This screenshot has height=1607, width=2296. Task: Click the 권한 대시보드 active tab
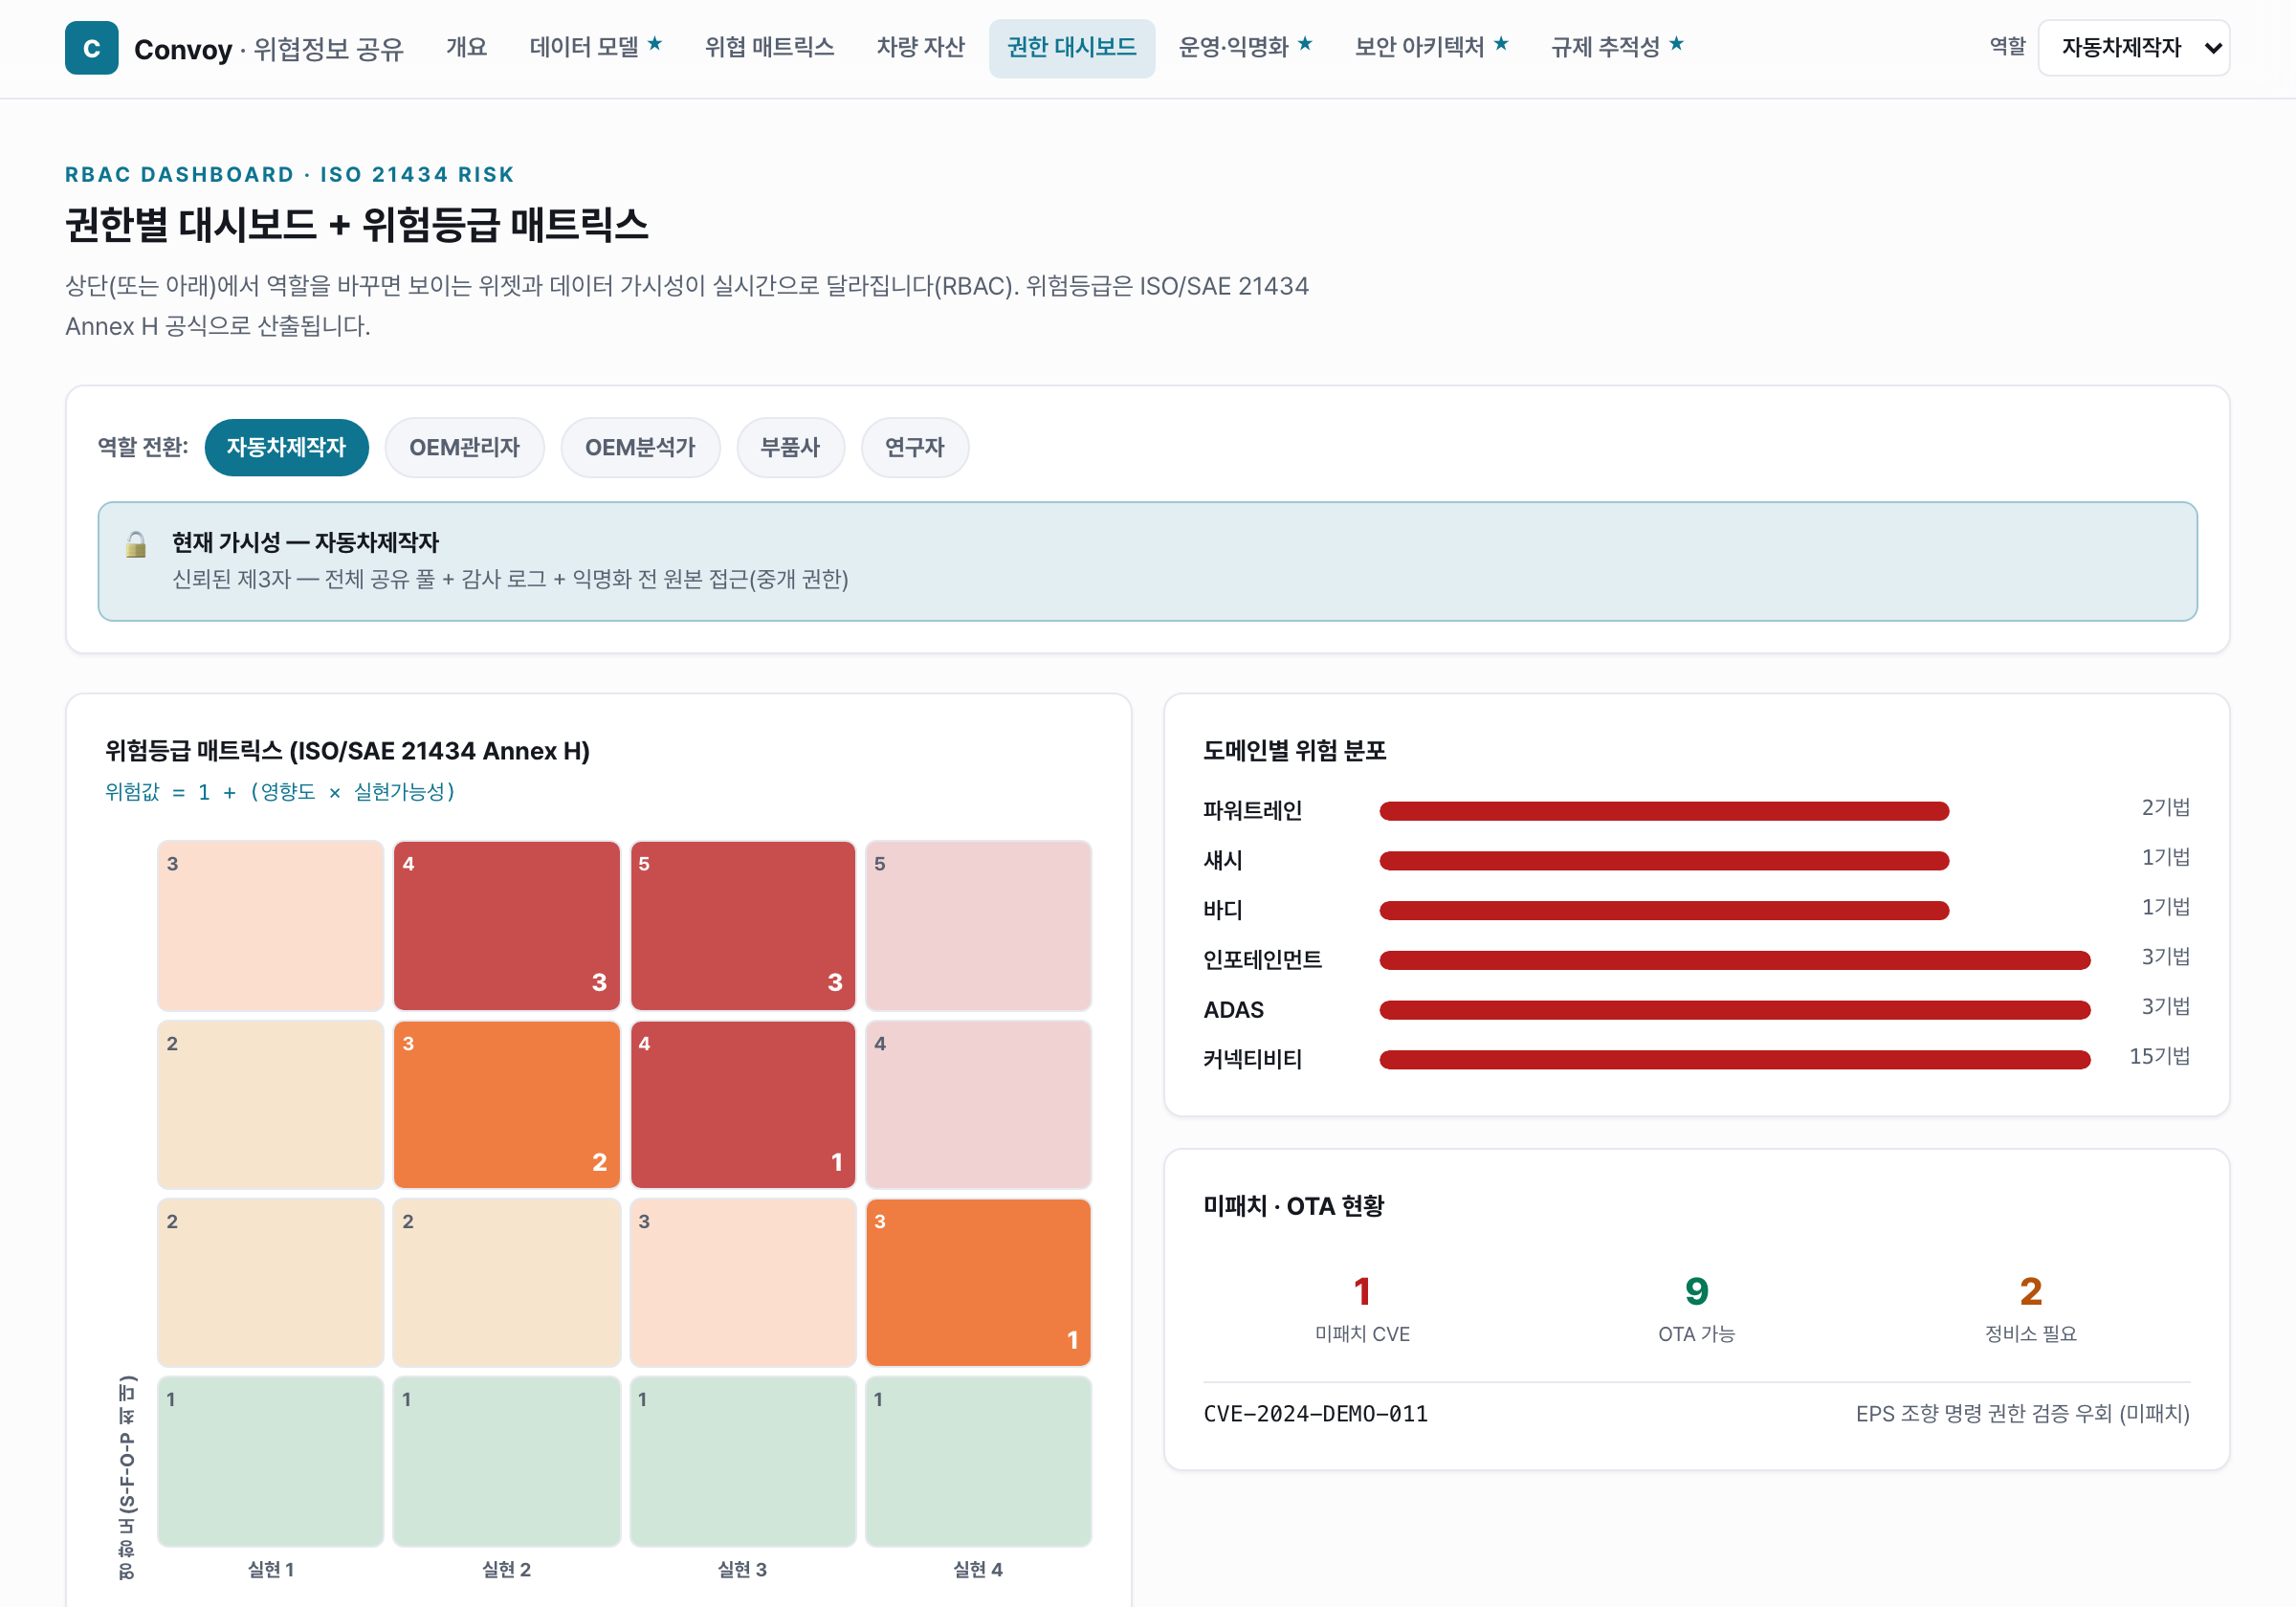point(1071,48)
